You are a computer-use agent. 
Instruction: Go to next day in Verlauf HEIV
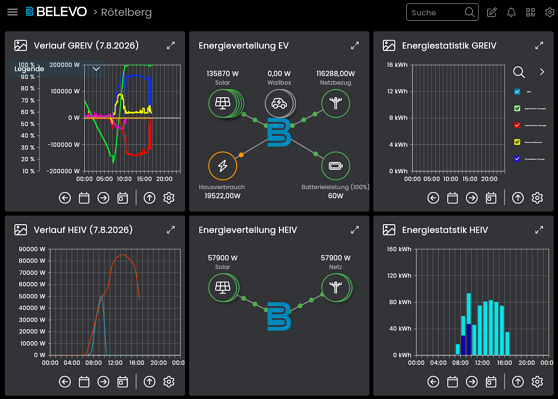point(103,382)
